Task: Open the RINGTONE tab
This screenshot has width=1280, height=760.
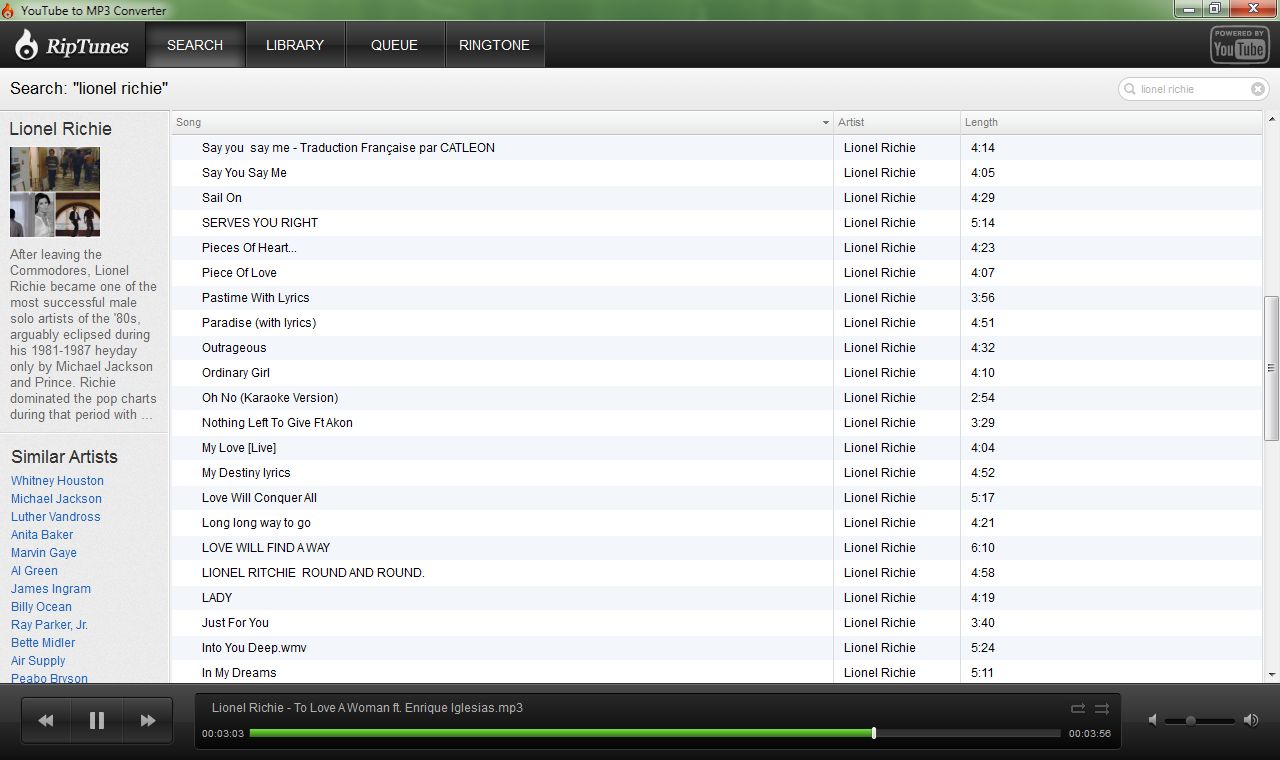Action: point(494,45)
